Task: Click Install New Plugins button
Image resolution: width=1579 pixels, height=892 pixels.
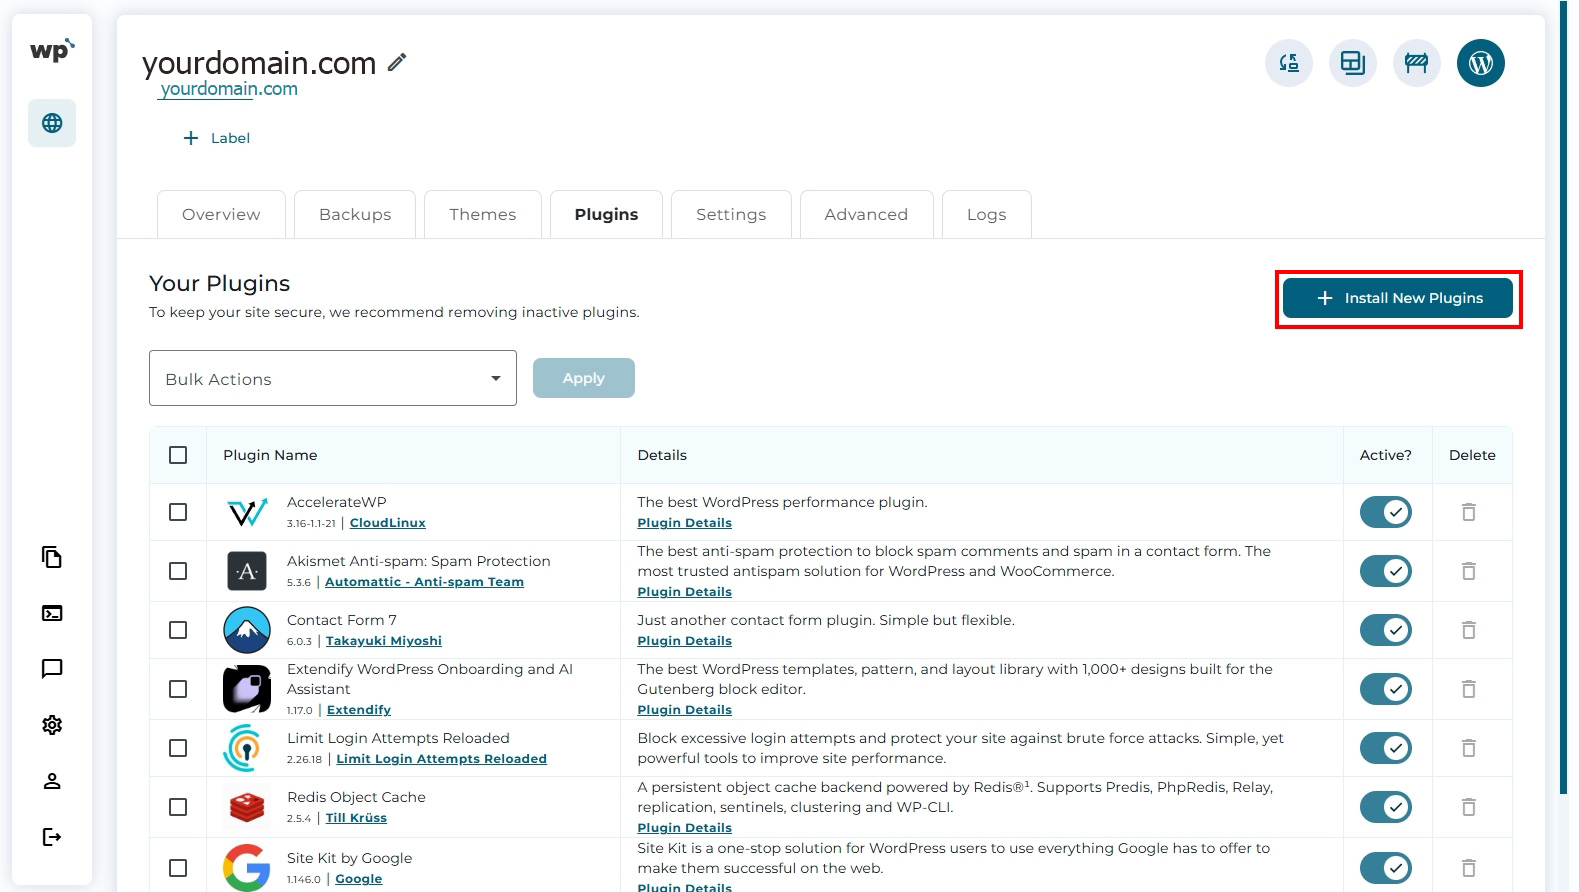Action: [1398, 298]
